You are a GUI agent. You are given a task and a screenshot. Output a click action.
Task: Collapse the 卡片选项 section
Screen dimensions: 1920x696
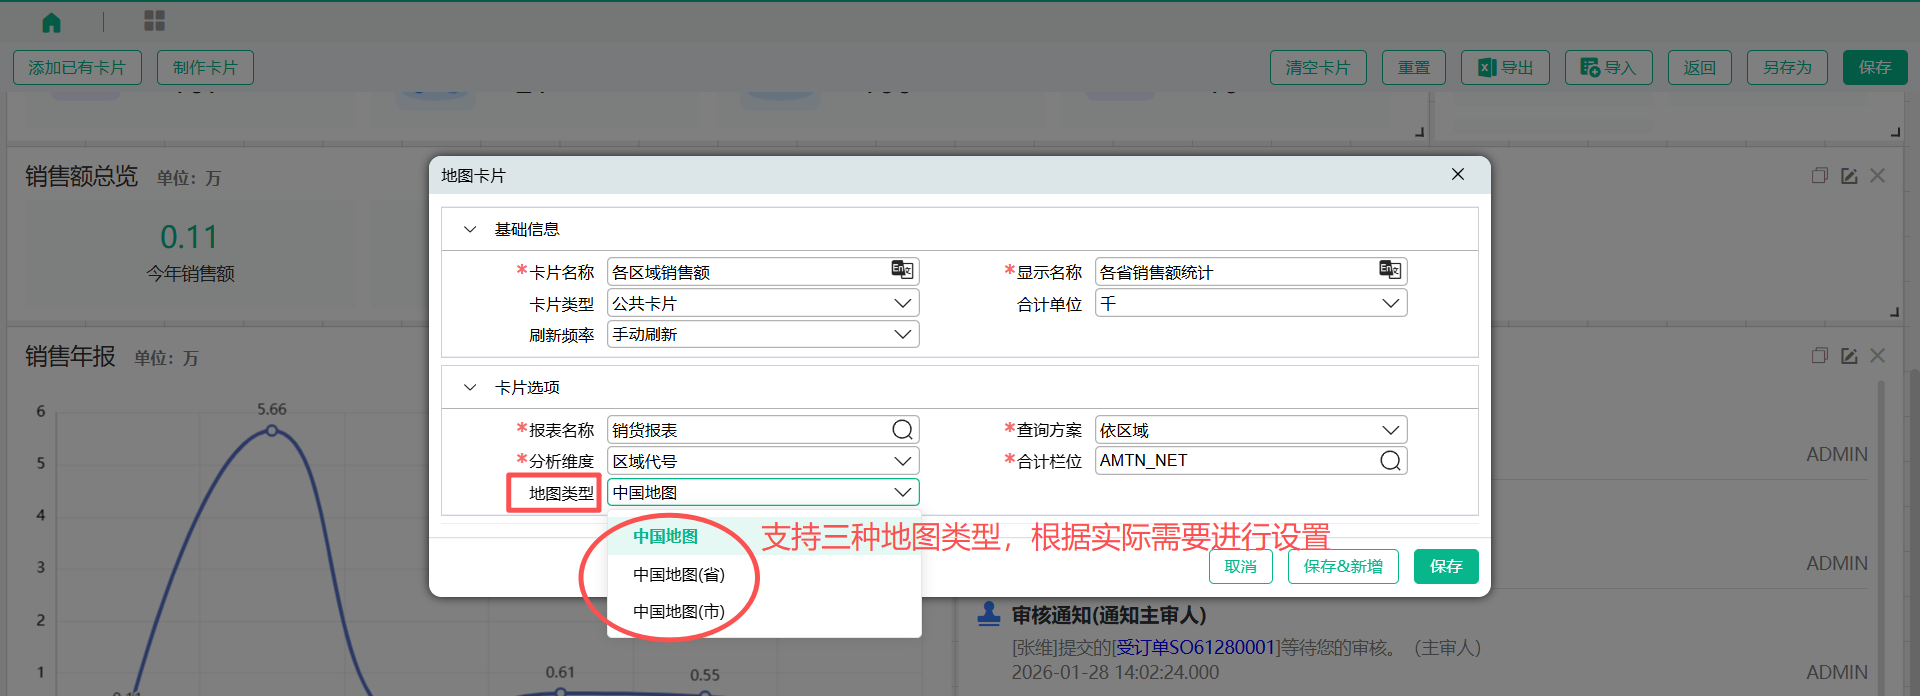[x=470, y=387]
